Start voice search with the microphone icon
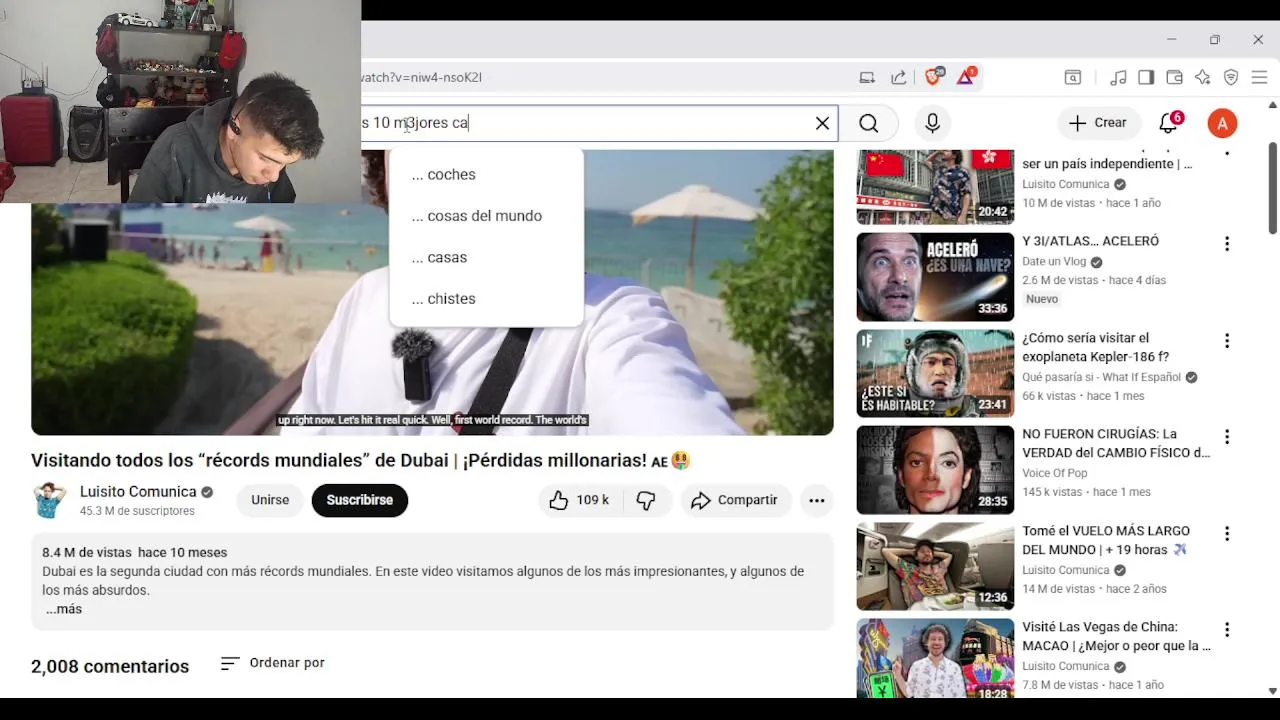 pos(932,123)
